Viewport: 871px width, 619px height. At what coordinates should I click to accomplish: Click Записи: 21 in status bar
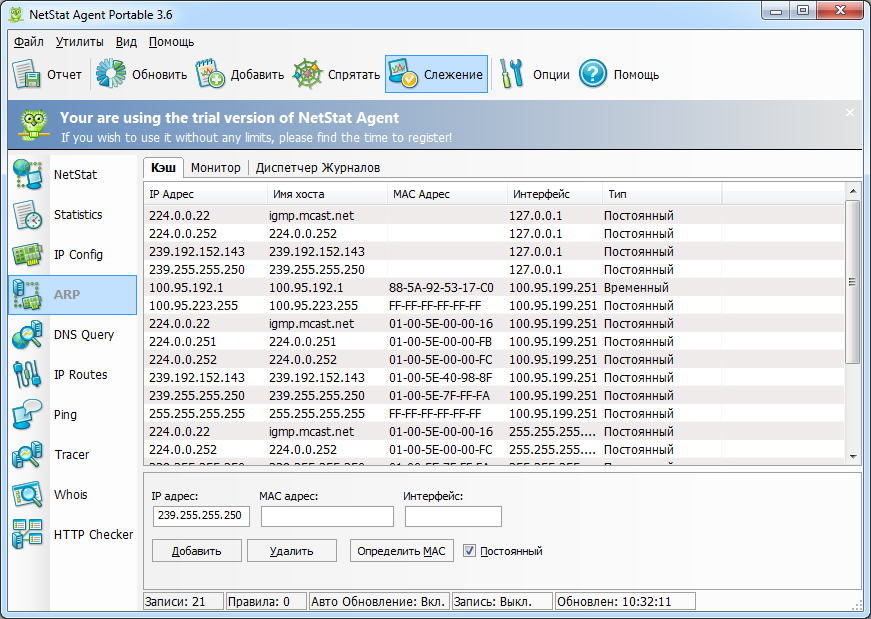coord(183,601)
